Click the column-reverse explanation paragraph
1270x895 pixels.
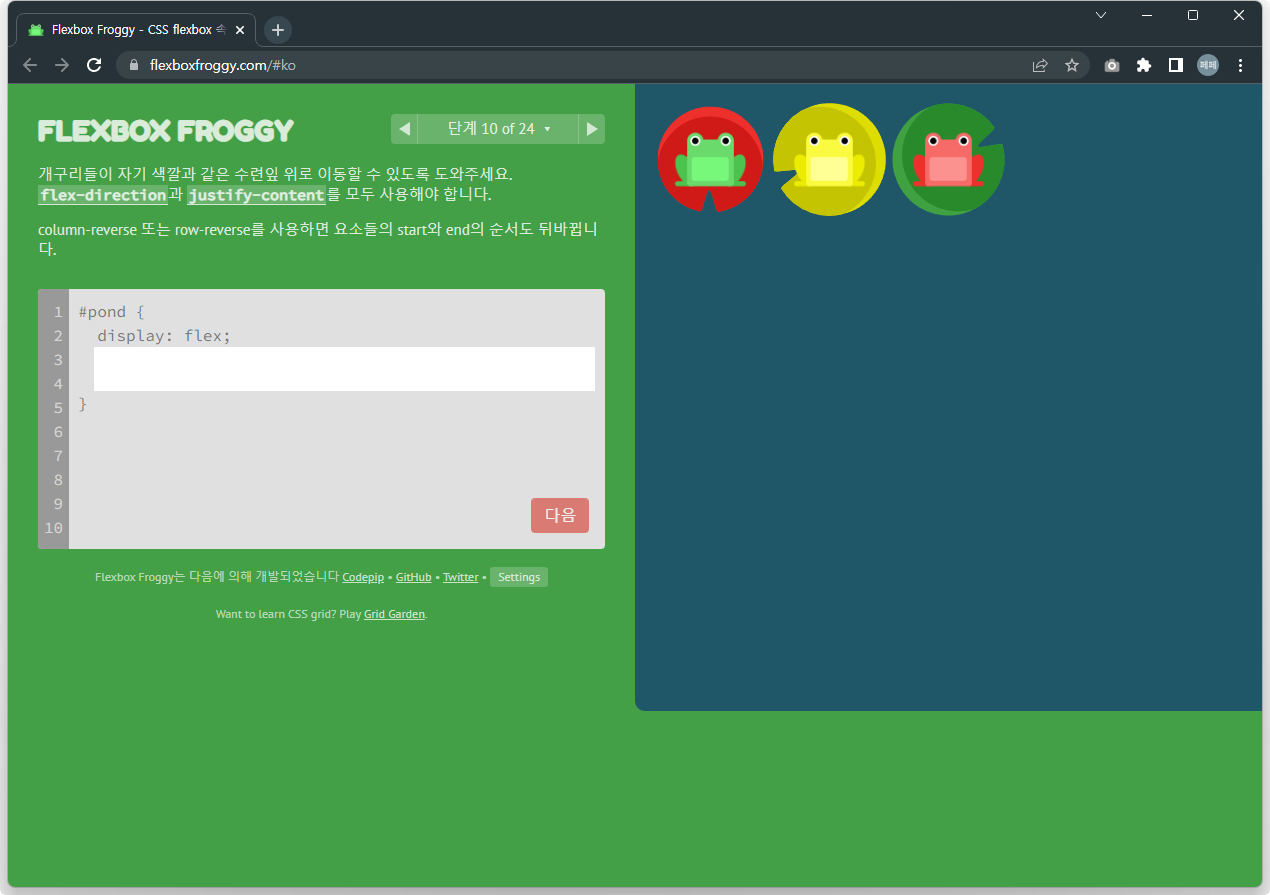point(317,240)
